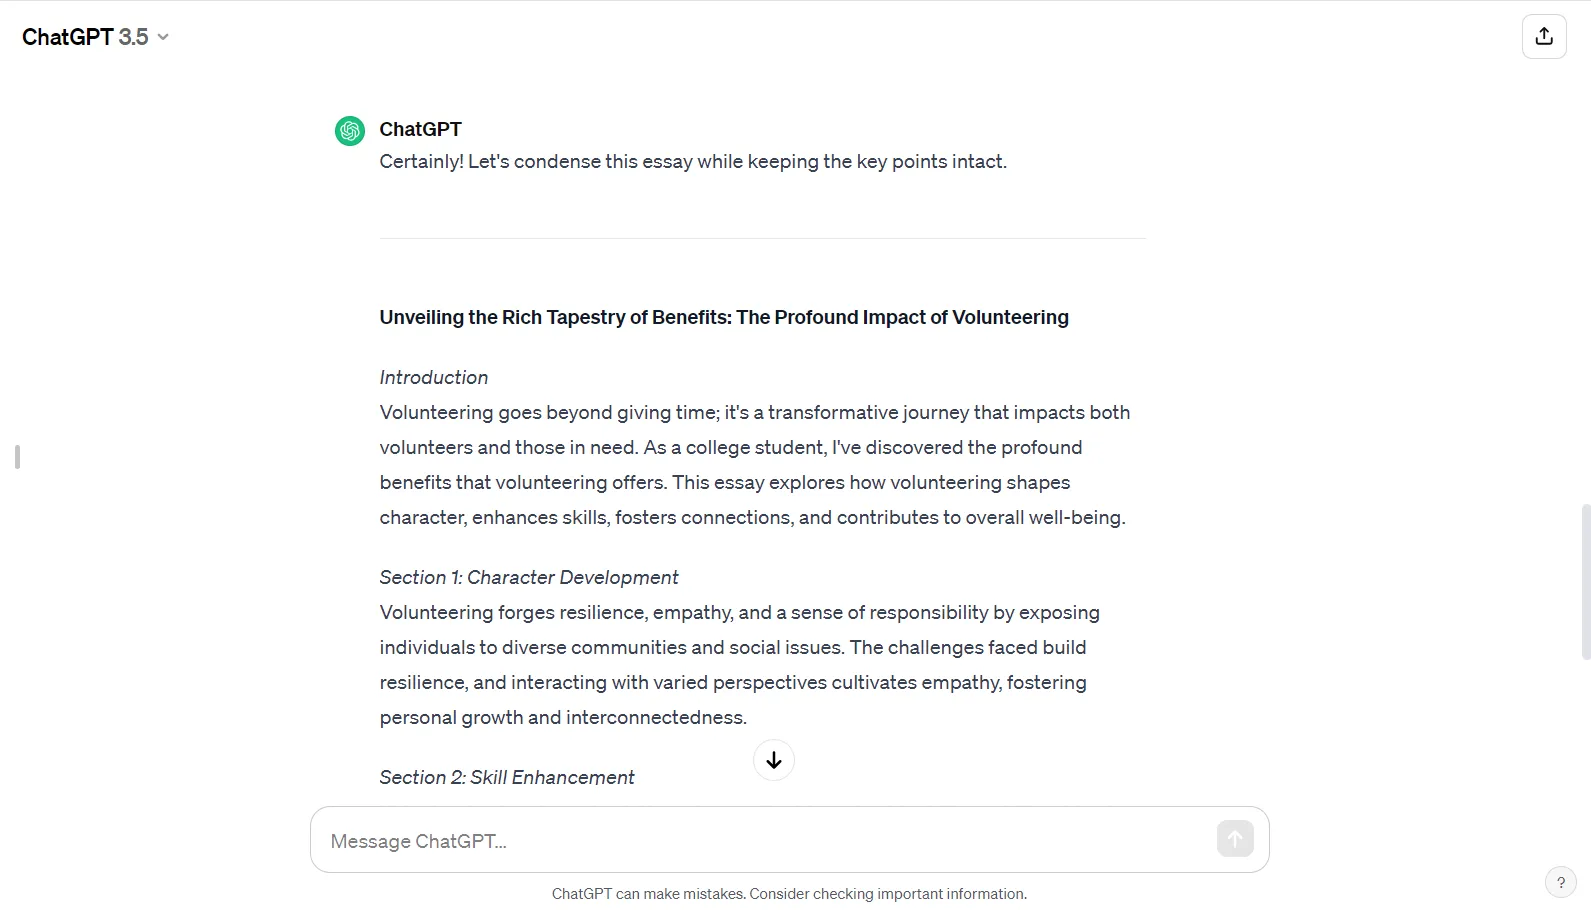Screen dimensions: 1591x910
Task: Expand the model version selector chevron
Action: pos(163,37)
